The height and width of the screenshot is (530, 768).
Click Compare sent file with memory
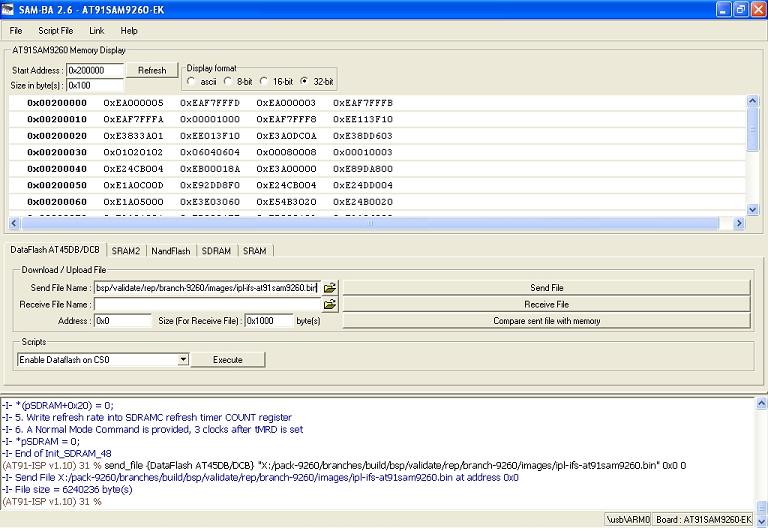(x=546, y=321)
